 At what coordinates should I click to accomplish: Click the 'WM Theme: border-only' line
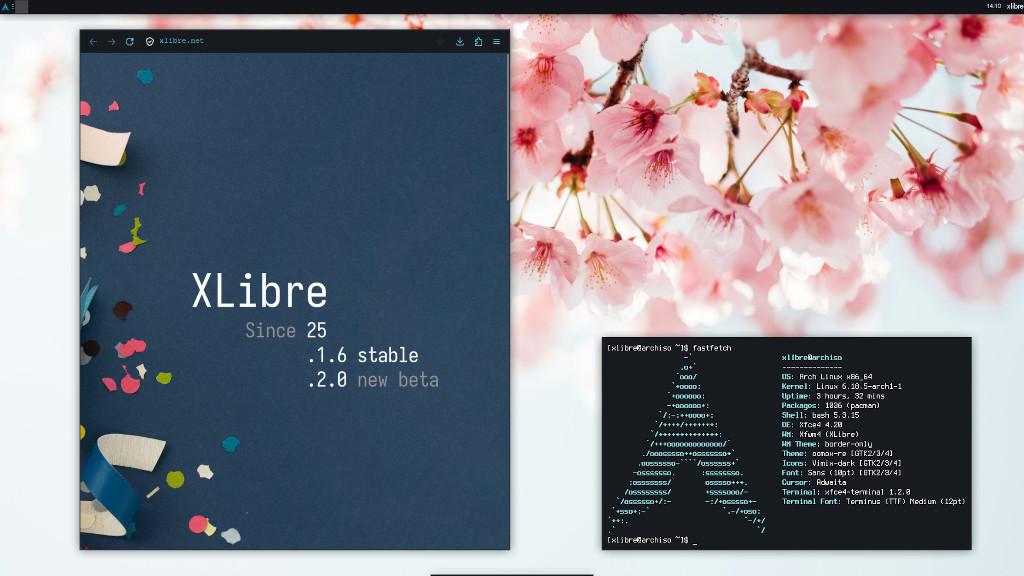827,444
